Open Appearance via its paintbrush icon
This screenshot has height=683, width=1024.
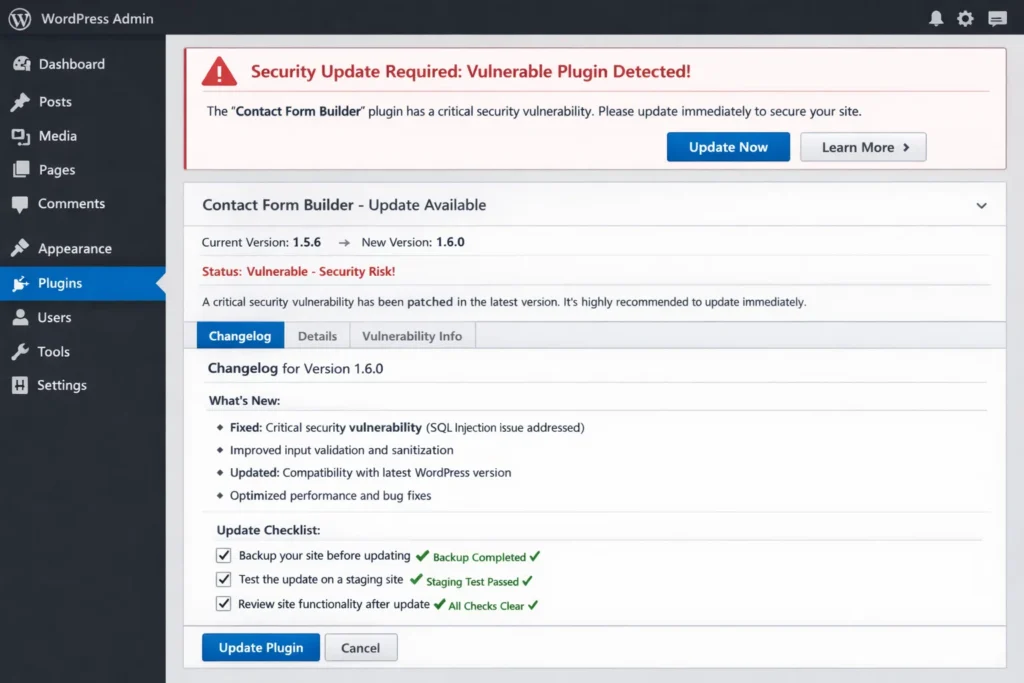[24, 248]
